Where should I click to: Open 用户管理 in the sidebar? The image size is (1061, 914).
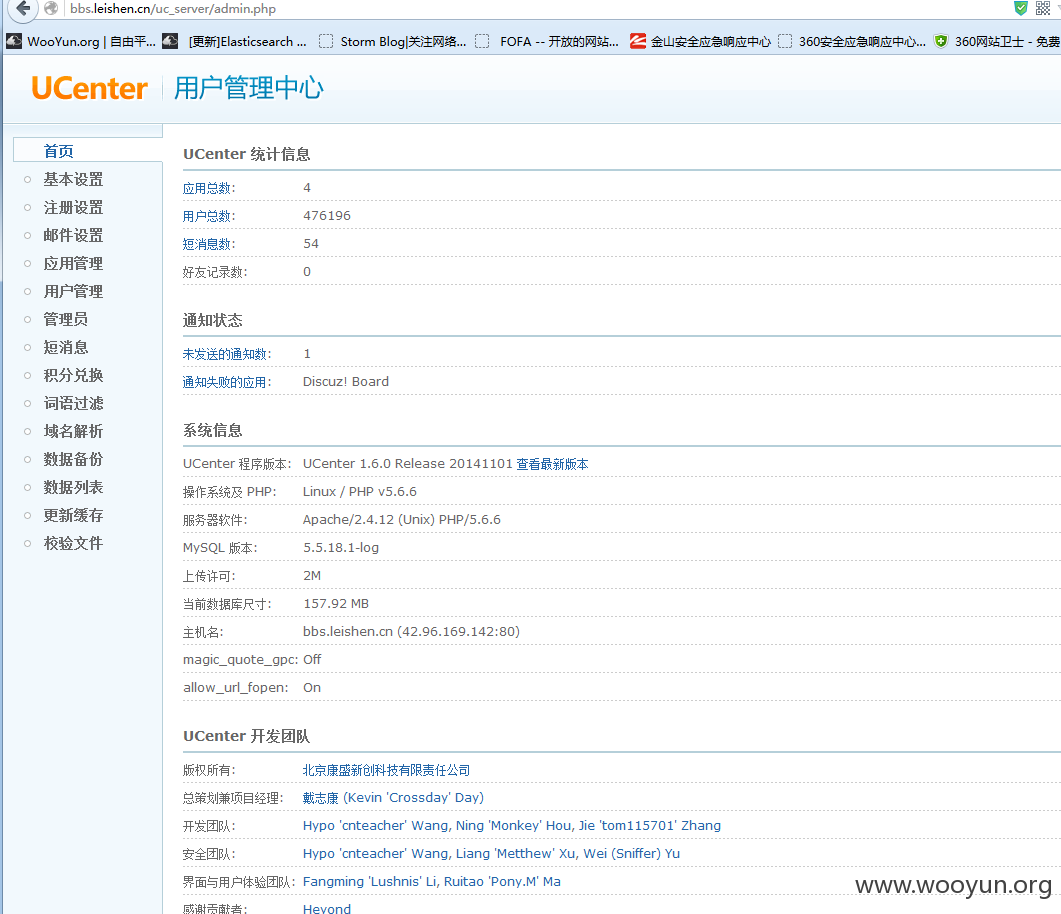73,291
